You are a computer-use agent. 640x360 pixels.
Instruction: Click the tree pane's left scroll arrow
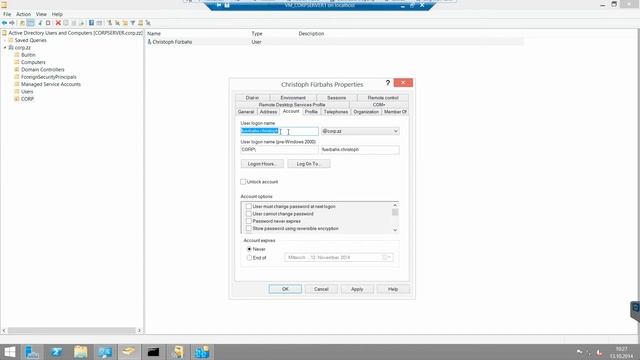(4, 331)
